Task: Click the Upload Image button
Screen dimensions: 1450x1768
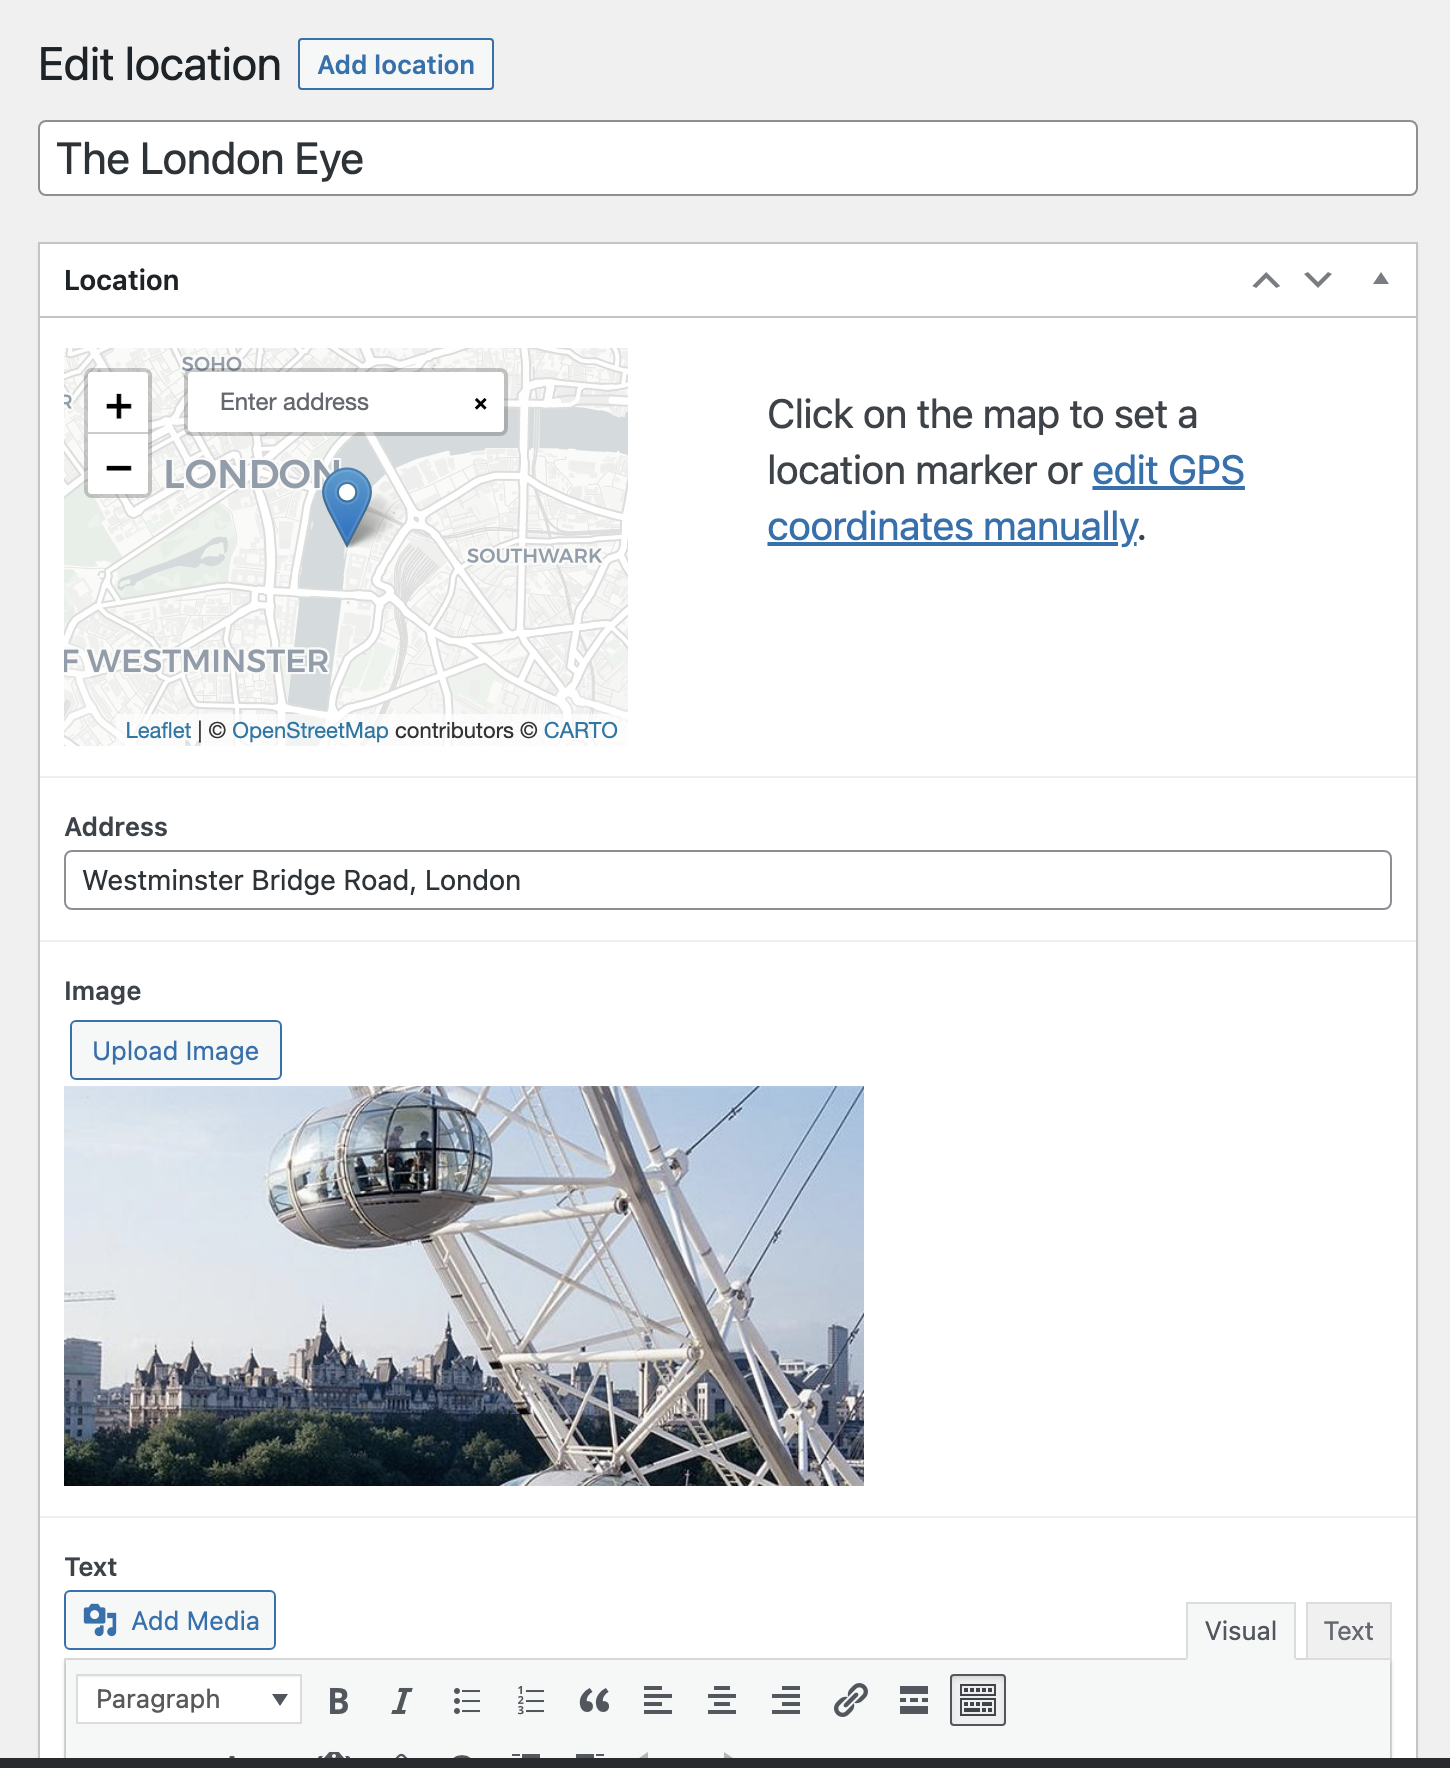Action: point(176,1050)
